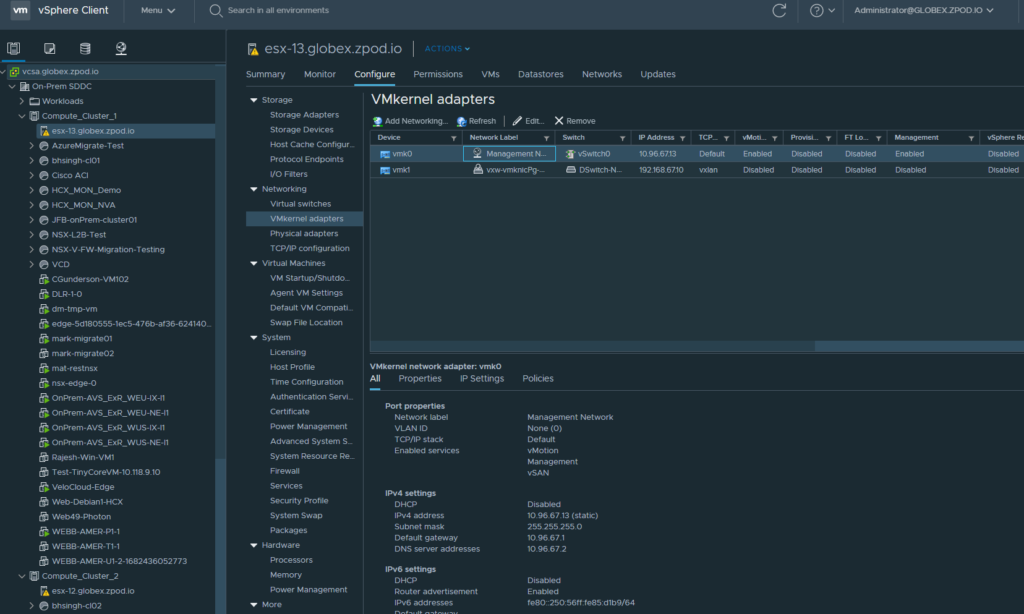Select the nsx-edge-0 virtual machine
Viewport: 1024px width, 614px height.
tap(74, 383)
